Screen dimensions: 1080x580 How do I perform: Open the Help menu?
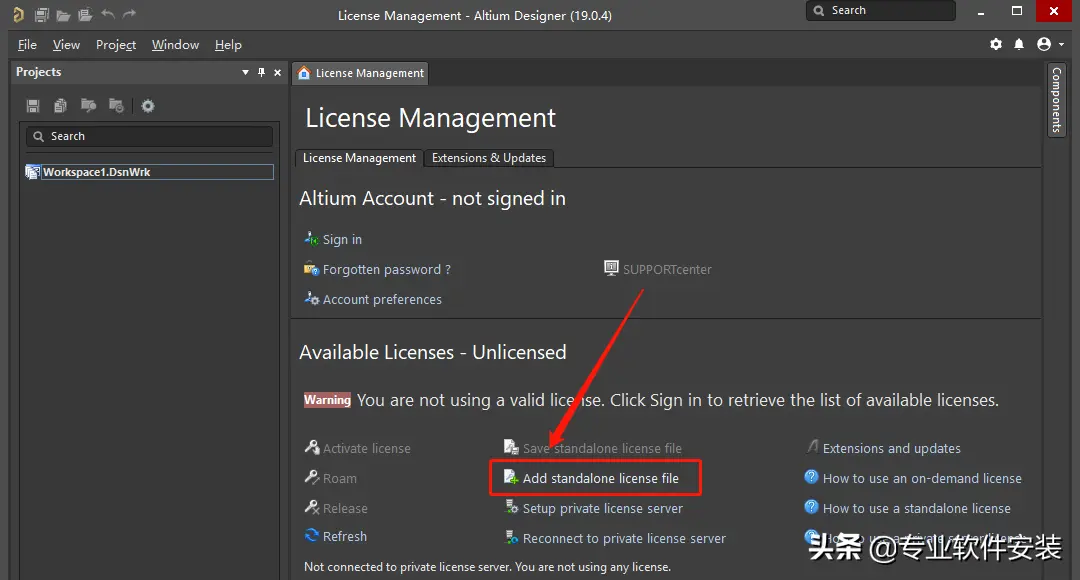pyautogui.click(x=228, y=45)
